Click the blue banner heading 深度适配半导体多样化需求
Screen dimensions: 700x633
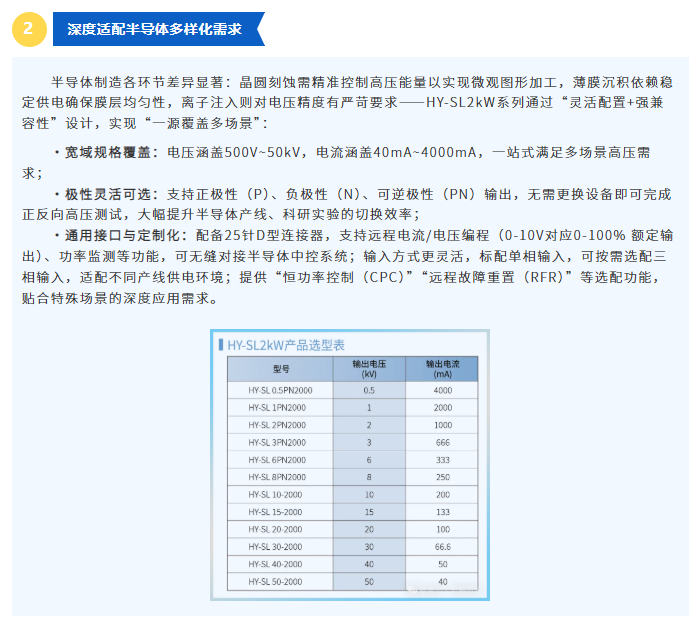155,29
